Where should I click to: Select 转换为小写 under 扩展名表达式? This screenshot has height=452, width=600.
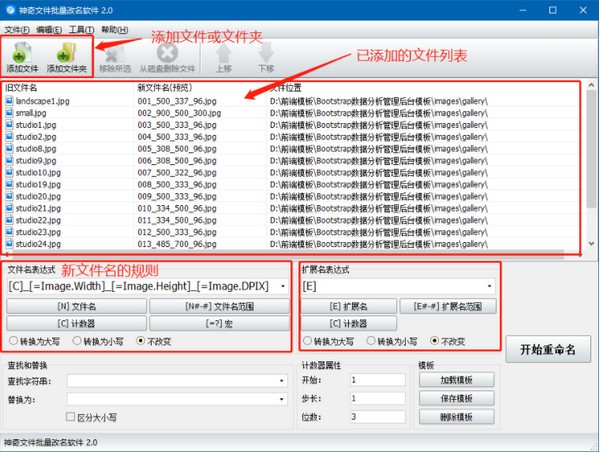point(371,341)
